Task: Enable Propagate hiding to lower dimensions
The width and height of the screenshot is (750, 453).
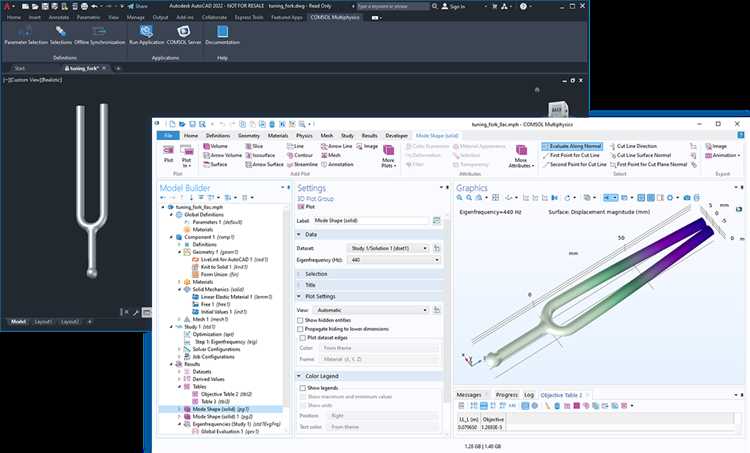Action: coord(300,329)
